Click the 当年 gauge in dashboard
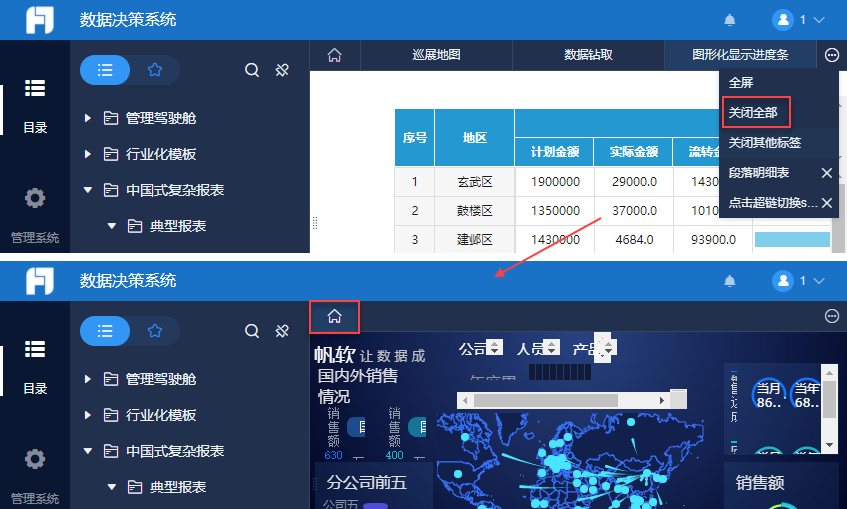Screen dimensions: 847x509 coord(806,394)
